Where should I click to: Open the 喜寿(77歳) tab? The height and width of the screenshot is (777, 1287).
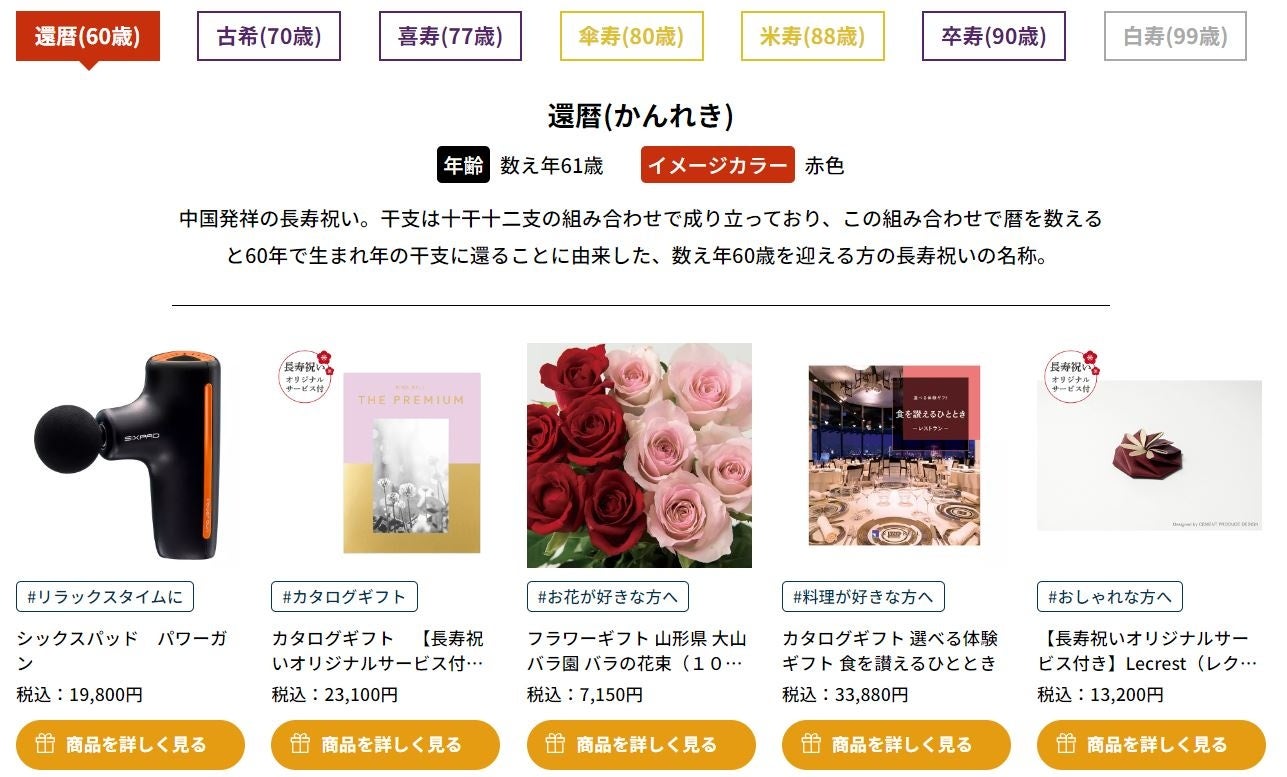pos(450,37)
